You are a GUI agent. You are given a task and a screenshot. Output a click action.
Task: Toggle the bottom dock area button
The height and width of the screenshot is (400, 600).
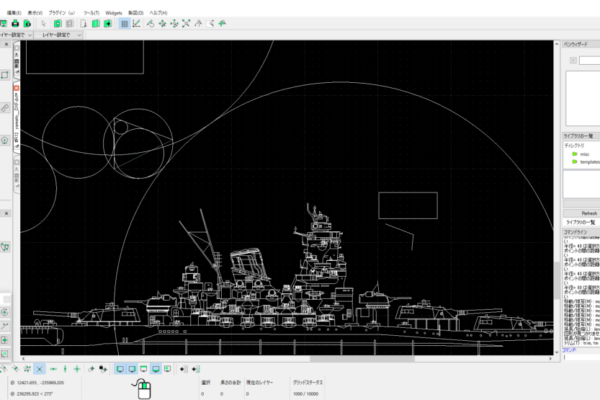tap(155, 369)
